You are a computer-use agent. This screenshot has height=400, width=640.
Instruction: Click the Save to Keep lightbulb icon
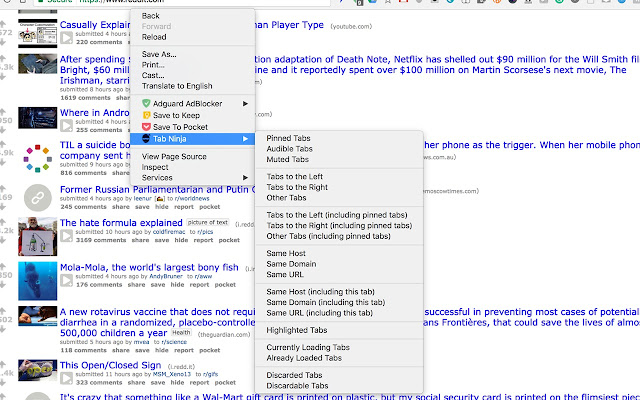pyautogui.click(x=146, y=116)
